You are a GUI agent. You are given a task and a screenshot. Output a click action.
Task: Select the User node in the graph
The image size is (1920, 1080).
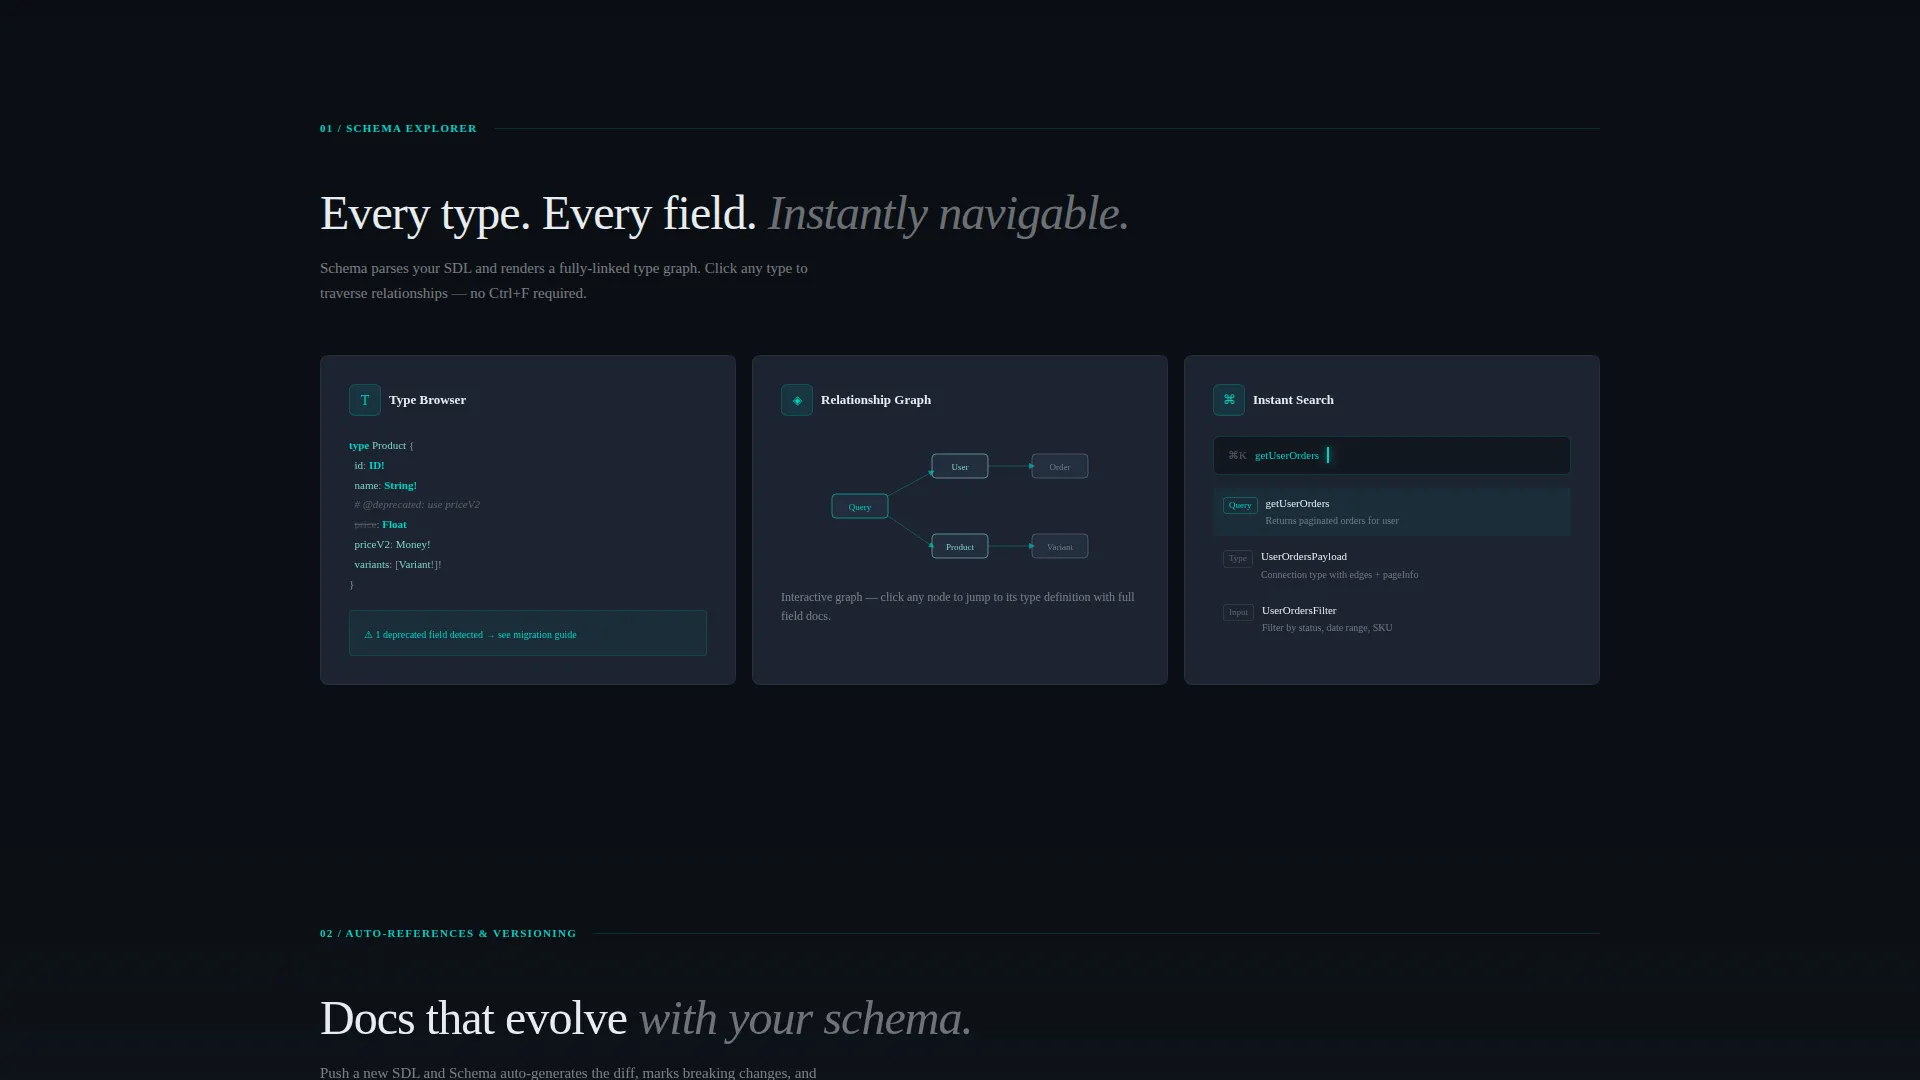point(960,467)
